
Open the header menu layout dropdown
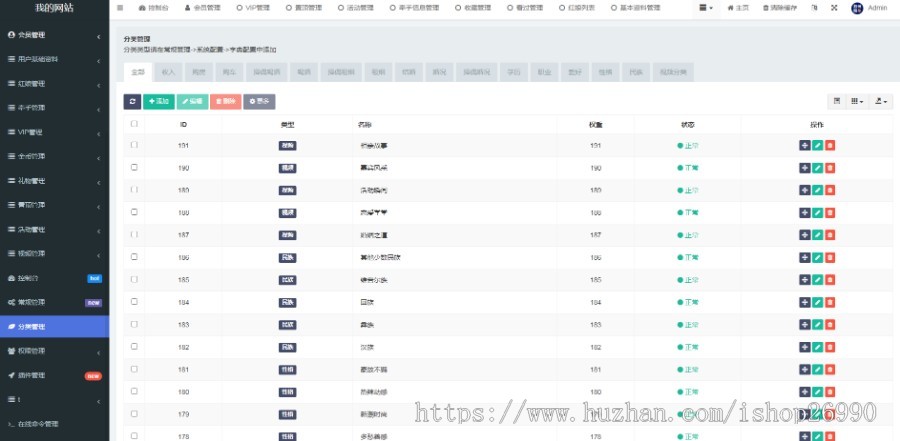pos(706,8)
